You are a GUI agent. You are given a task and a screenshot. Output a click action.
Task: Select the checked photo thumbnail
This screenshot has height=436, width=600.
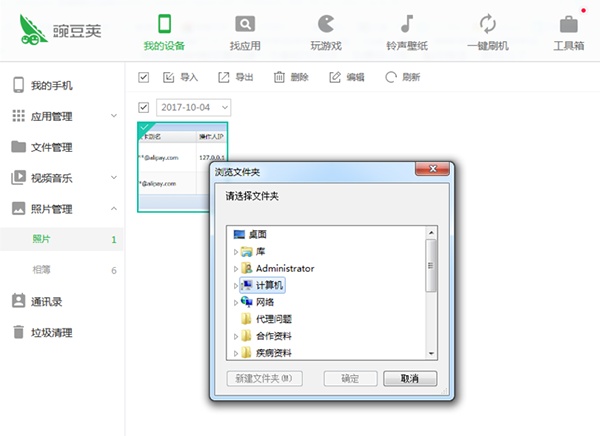pyautogui.click(x=182, y=167)
